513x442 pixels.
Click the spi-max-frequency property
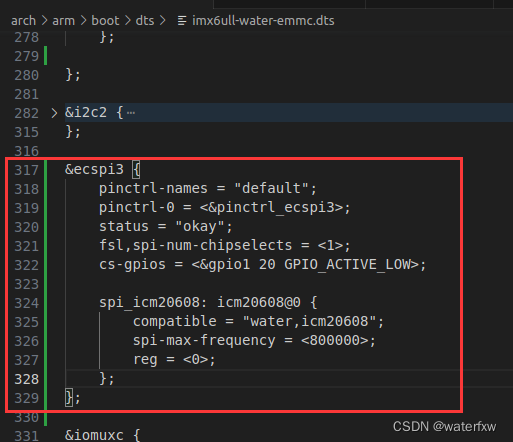(x=204, y=341)
